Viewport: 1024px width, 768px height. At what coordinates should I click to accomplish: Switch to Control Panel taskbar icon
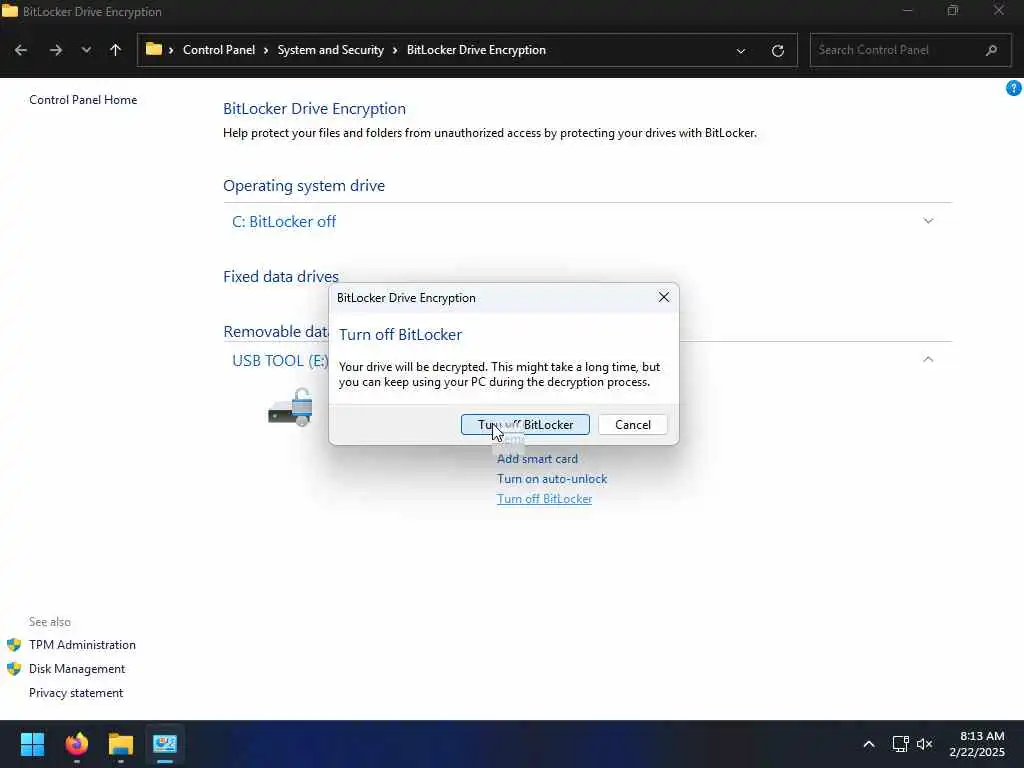(165, 744)
